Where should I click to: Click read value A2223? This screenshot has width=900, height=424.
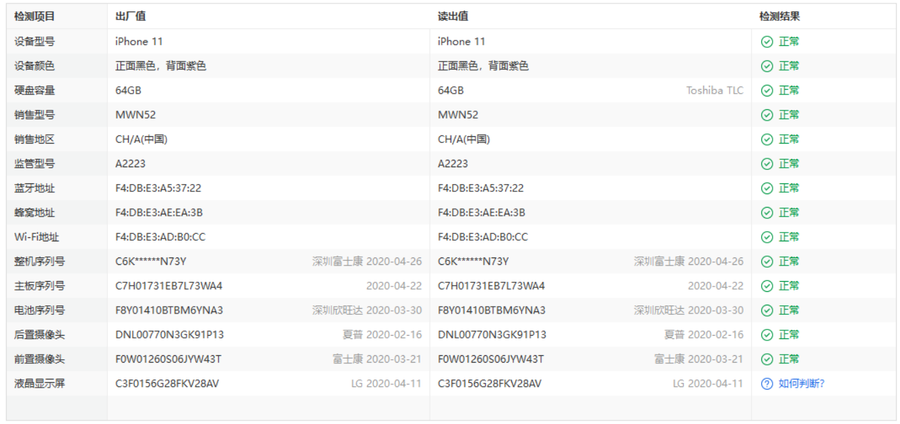click(453, 164)
